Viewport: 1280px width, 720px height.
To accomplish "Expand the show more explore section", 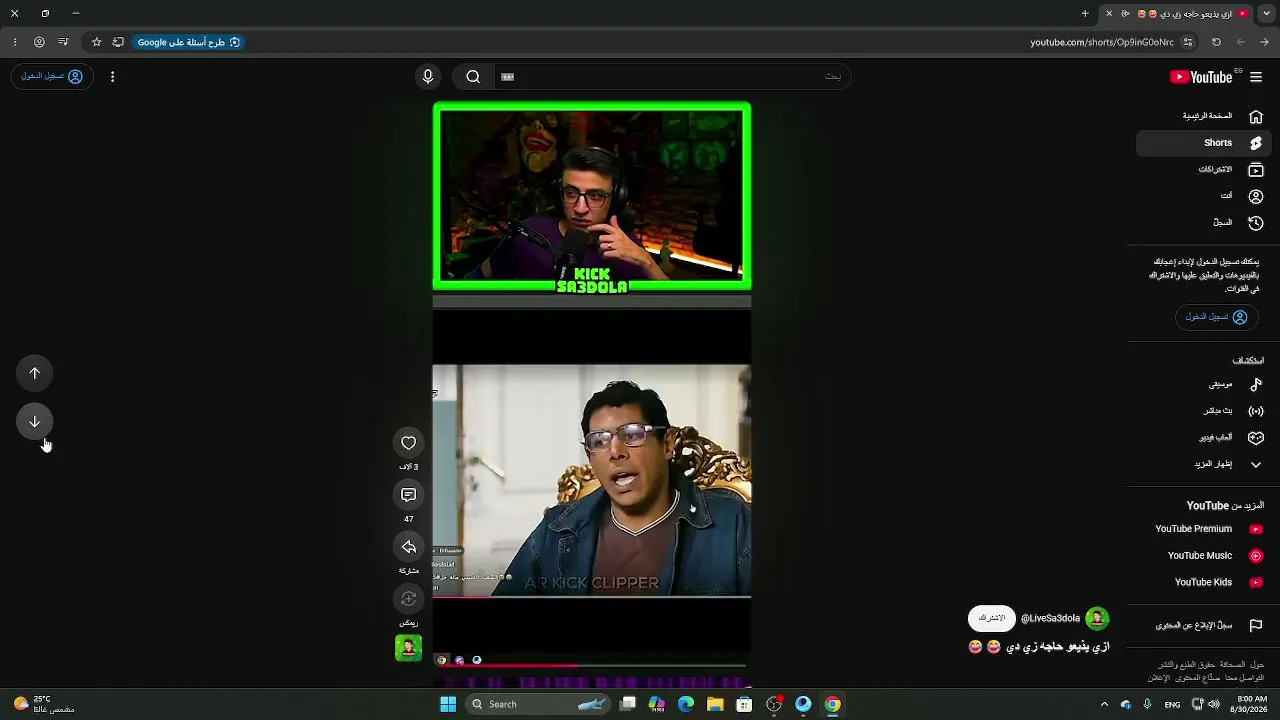I will pos(1204,464).
